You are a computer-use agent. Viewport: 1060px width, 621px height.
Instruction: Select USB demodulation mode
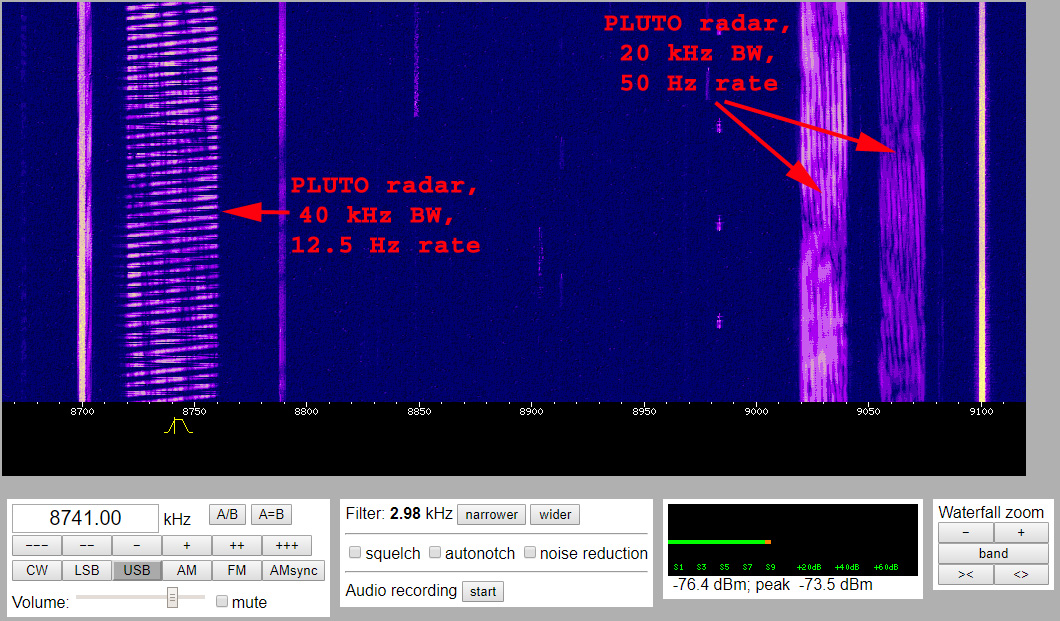click(x=137, y=570)
